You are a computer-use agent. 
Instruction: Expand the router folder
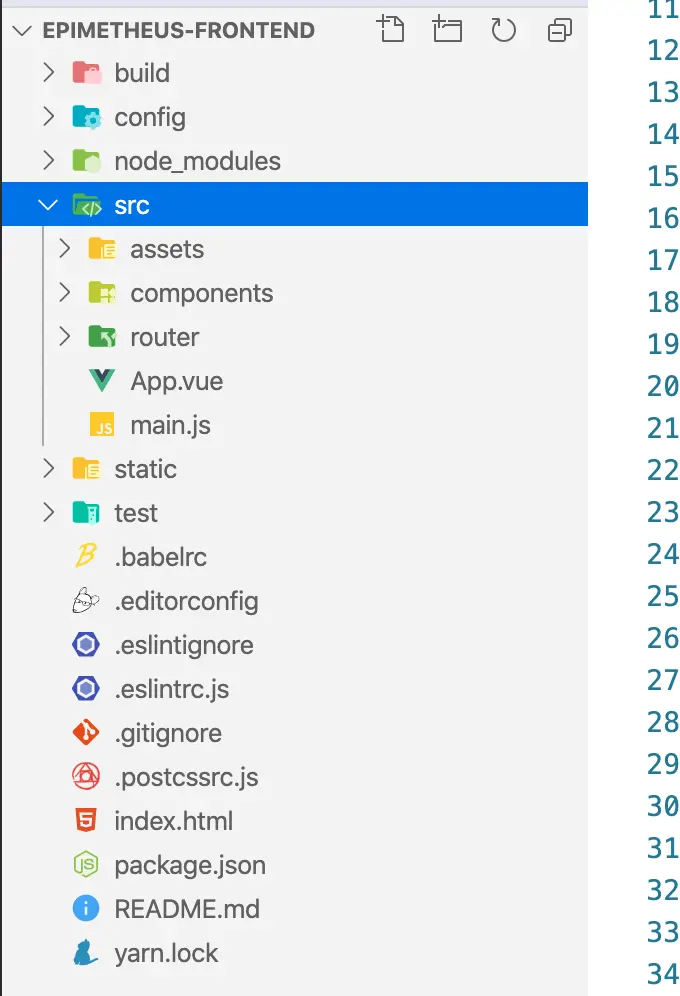[63, 337]
